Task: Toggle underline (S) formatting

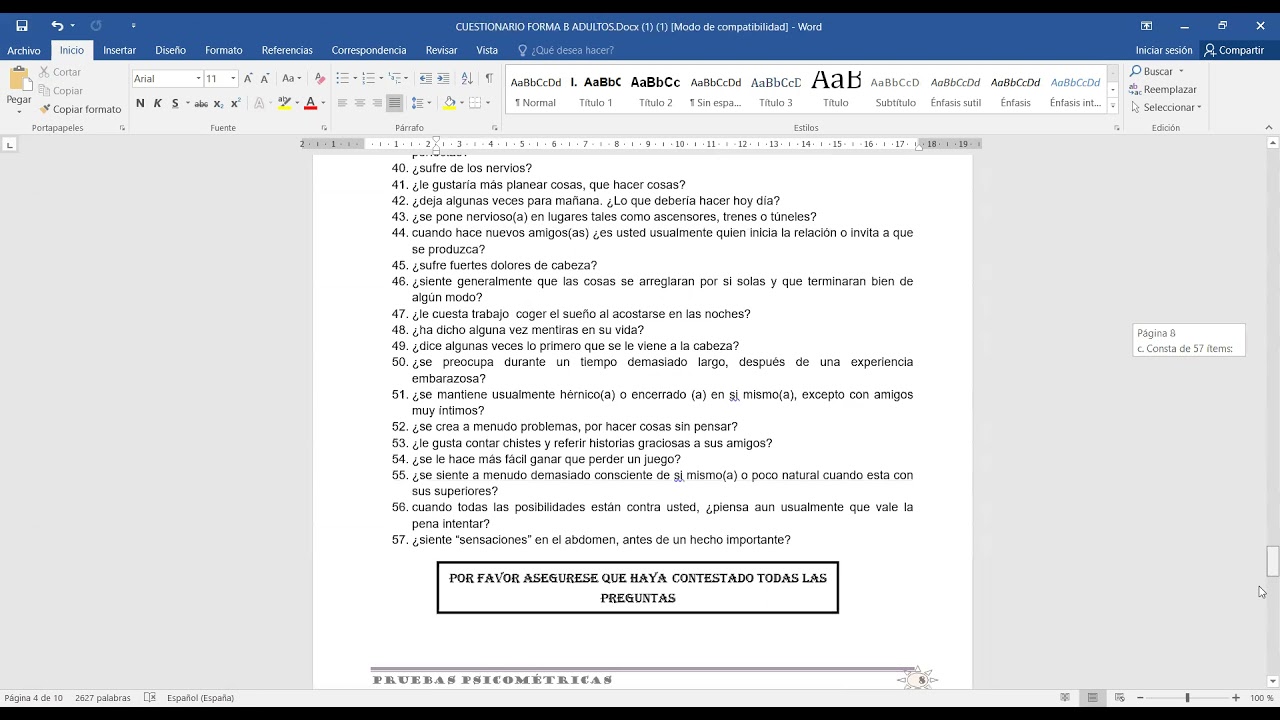Action: tap(175, 103)
